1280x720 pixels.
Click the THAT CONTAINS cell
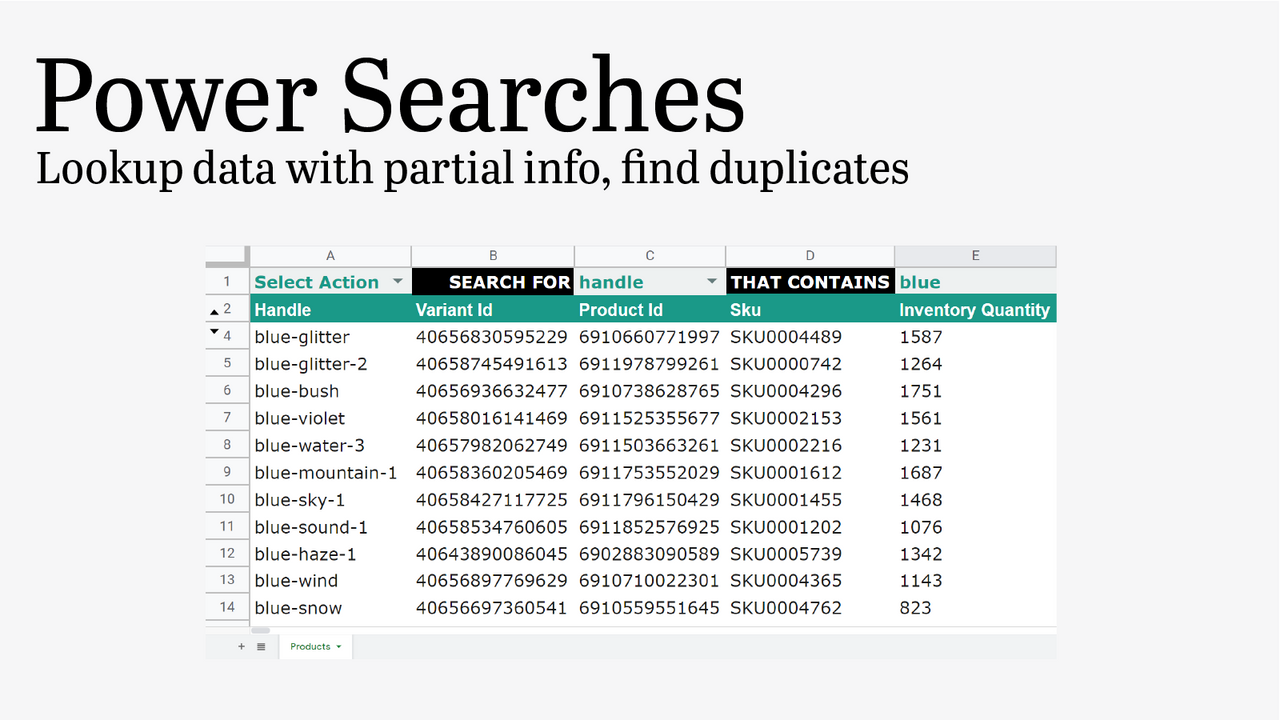810,281
